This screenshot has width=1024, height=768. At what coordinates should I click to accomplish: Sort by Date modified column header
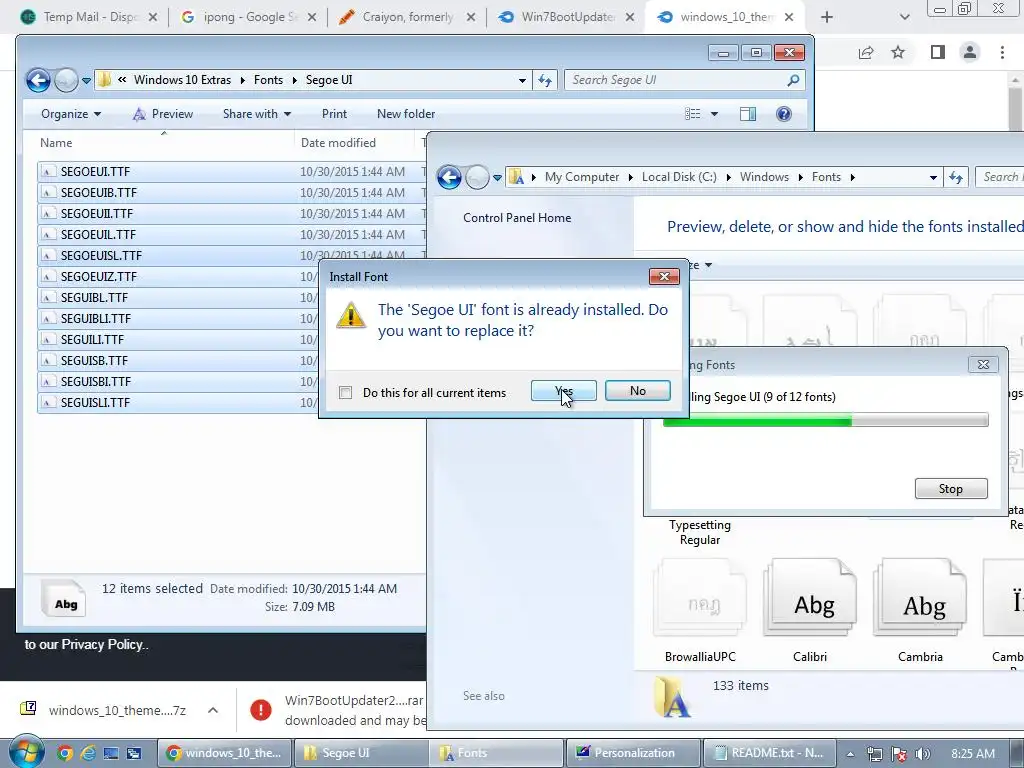pos(338,142)
